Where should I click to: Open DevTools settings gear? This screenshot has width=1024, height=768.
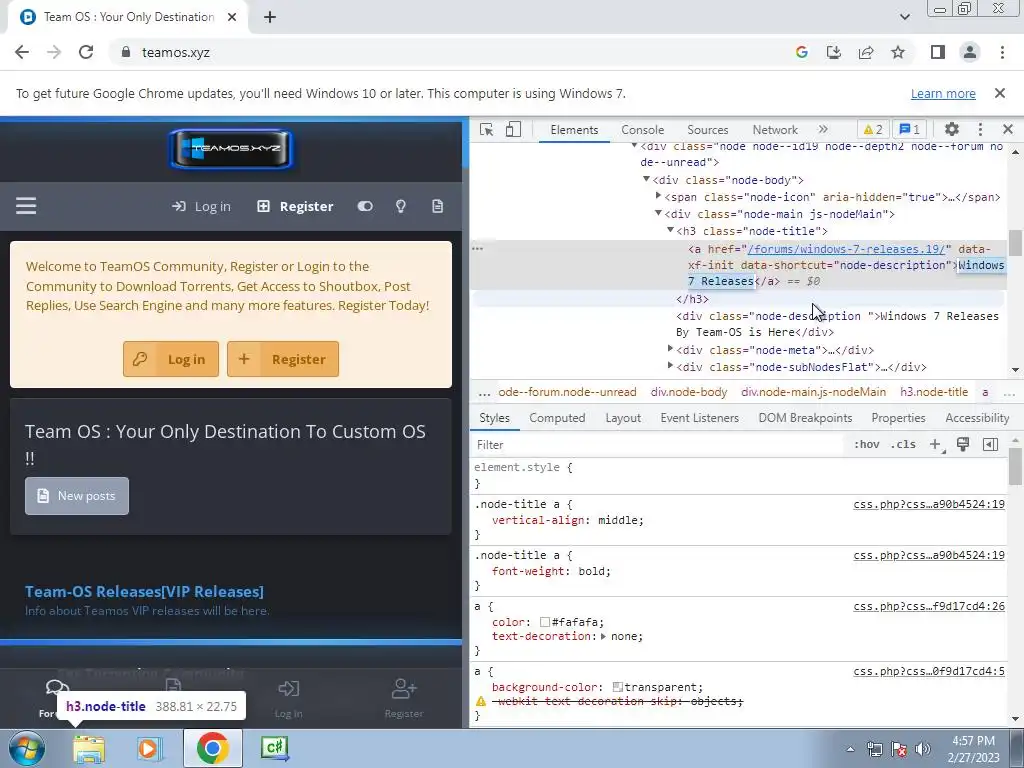click(x=952, y=129)
